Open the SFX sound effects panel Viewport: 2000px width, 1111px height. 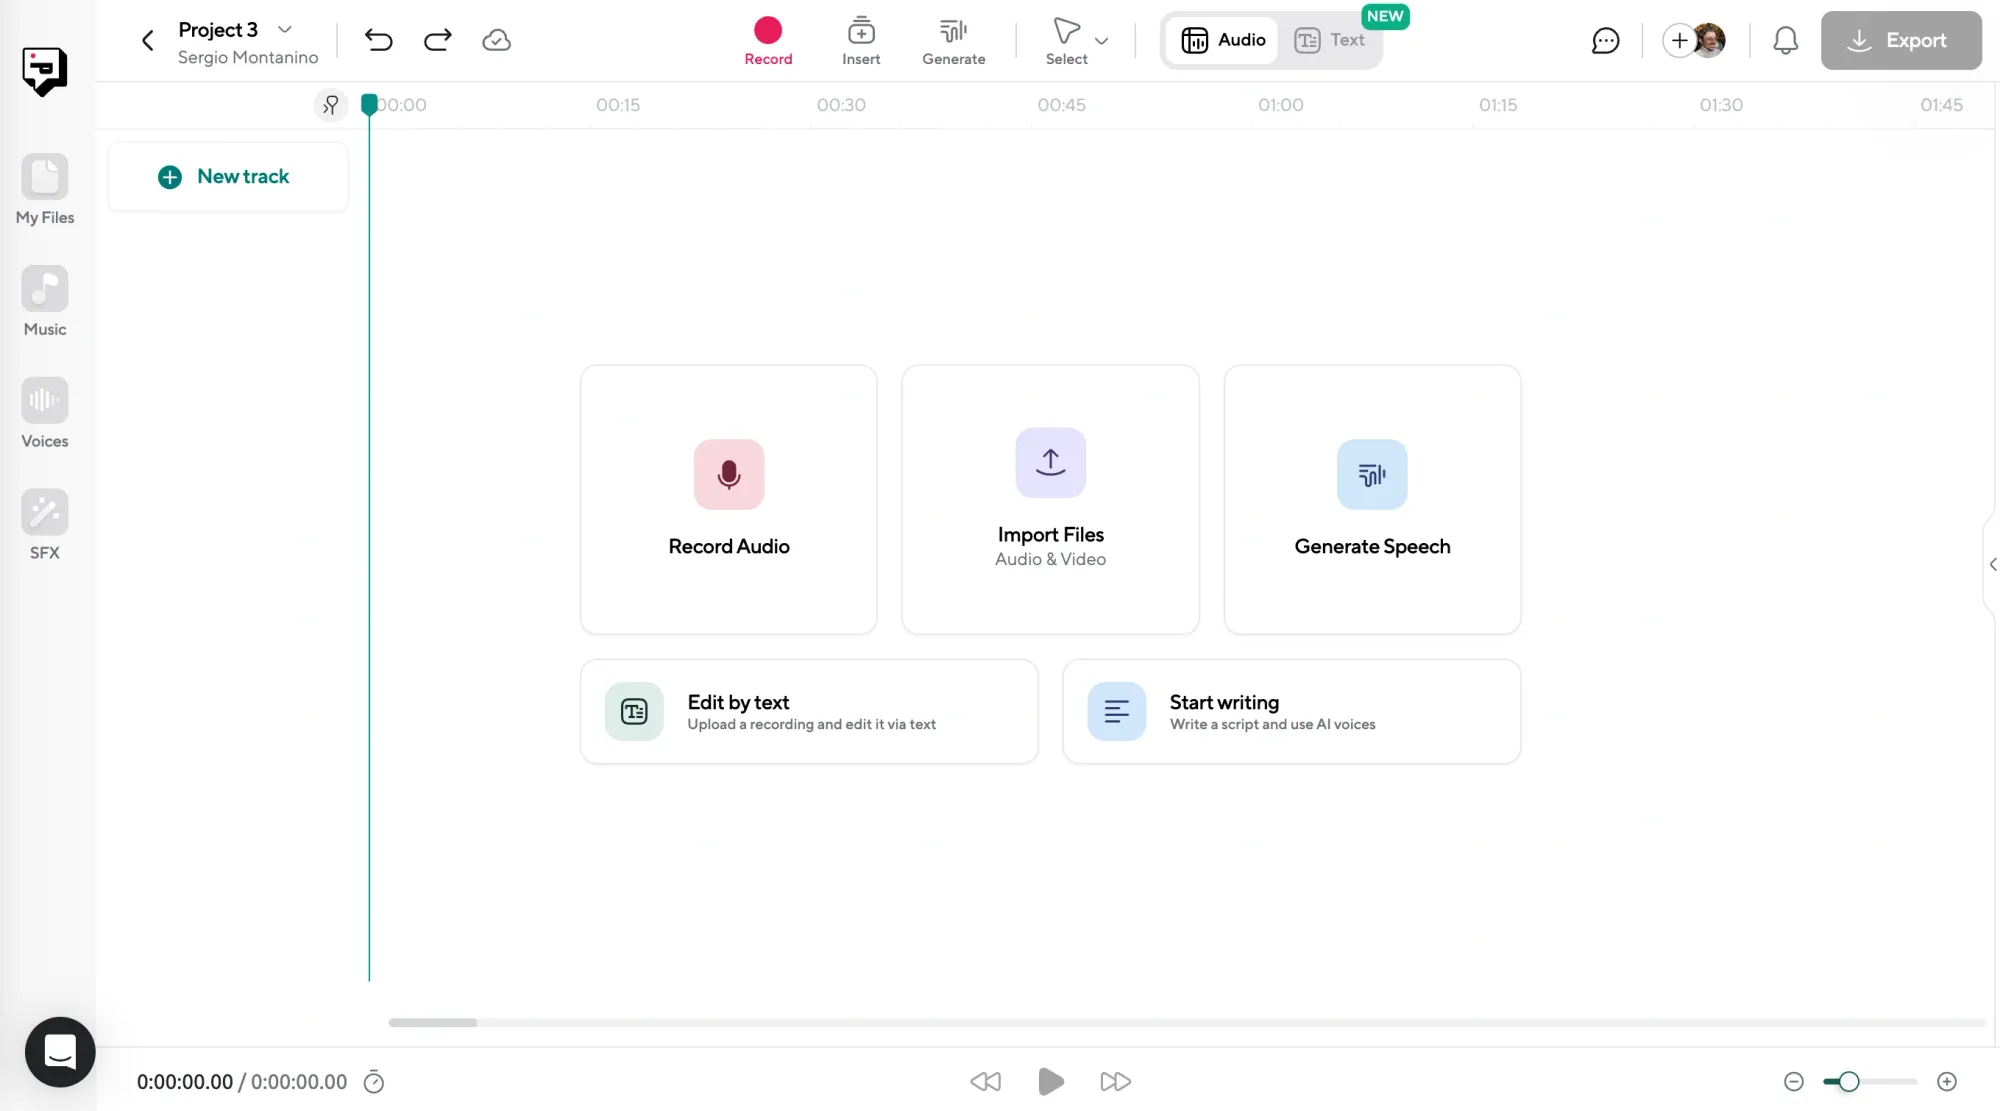tap(44, 522)
